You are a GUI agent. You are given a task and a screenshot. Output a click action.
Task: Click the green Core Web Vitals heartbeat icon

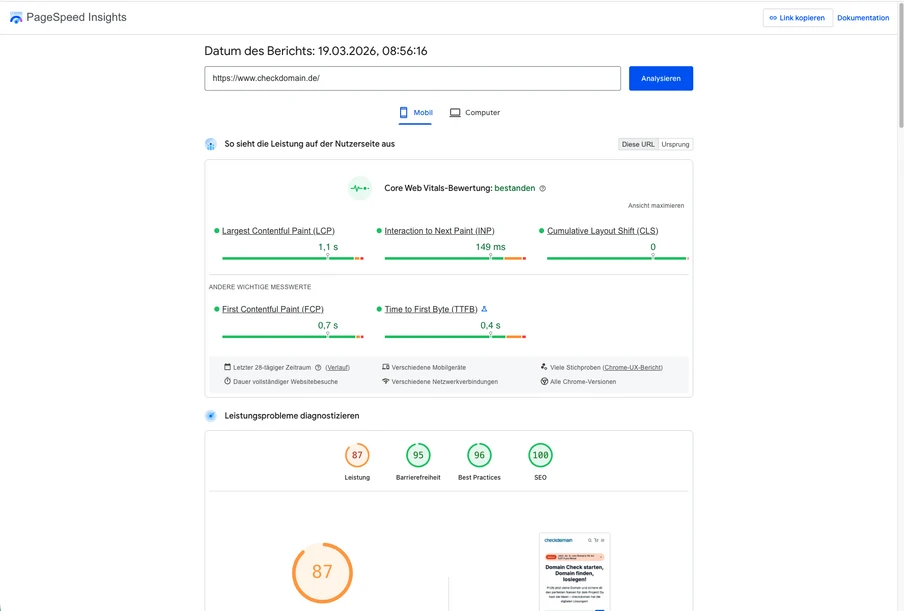pos(359,188)
